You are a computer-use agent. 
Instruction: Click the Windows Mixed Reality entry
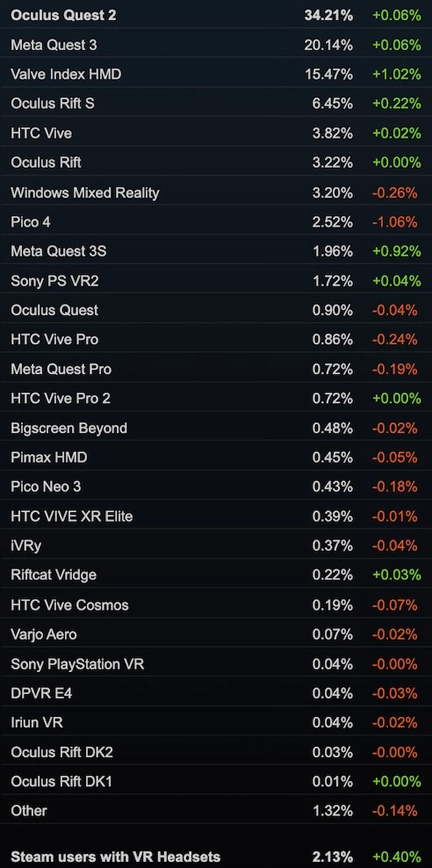coord(216,193)
